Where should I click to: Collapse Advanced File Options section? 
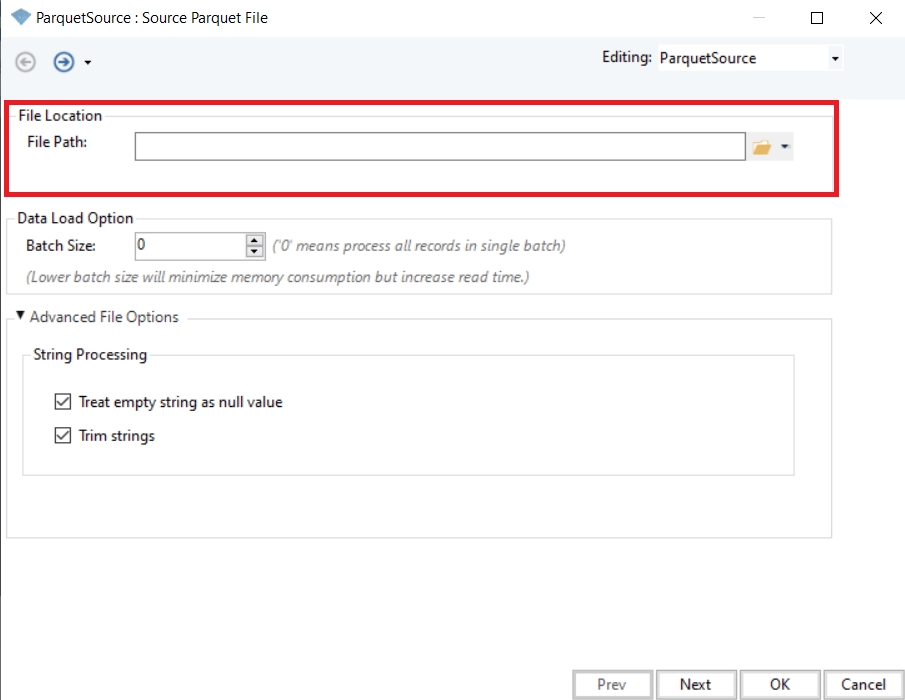(x=20, y=316)
